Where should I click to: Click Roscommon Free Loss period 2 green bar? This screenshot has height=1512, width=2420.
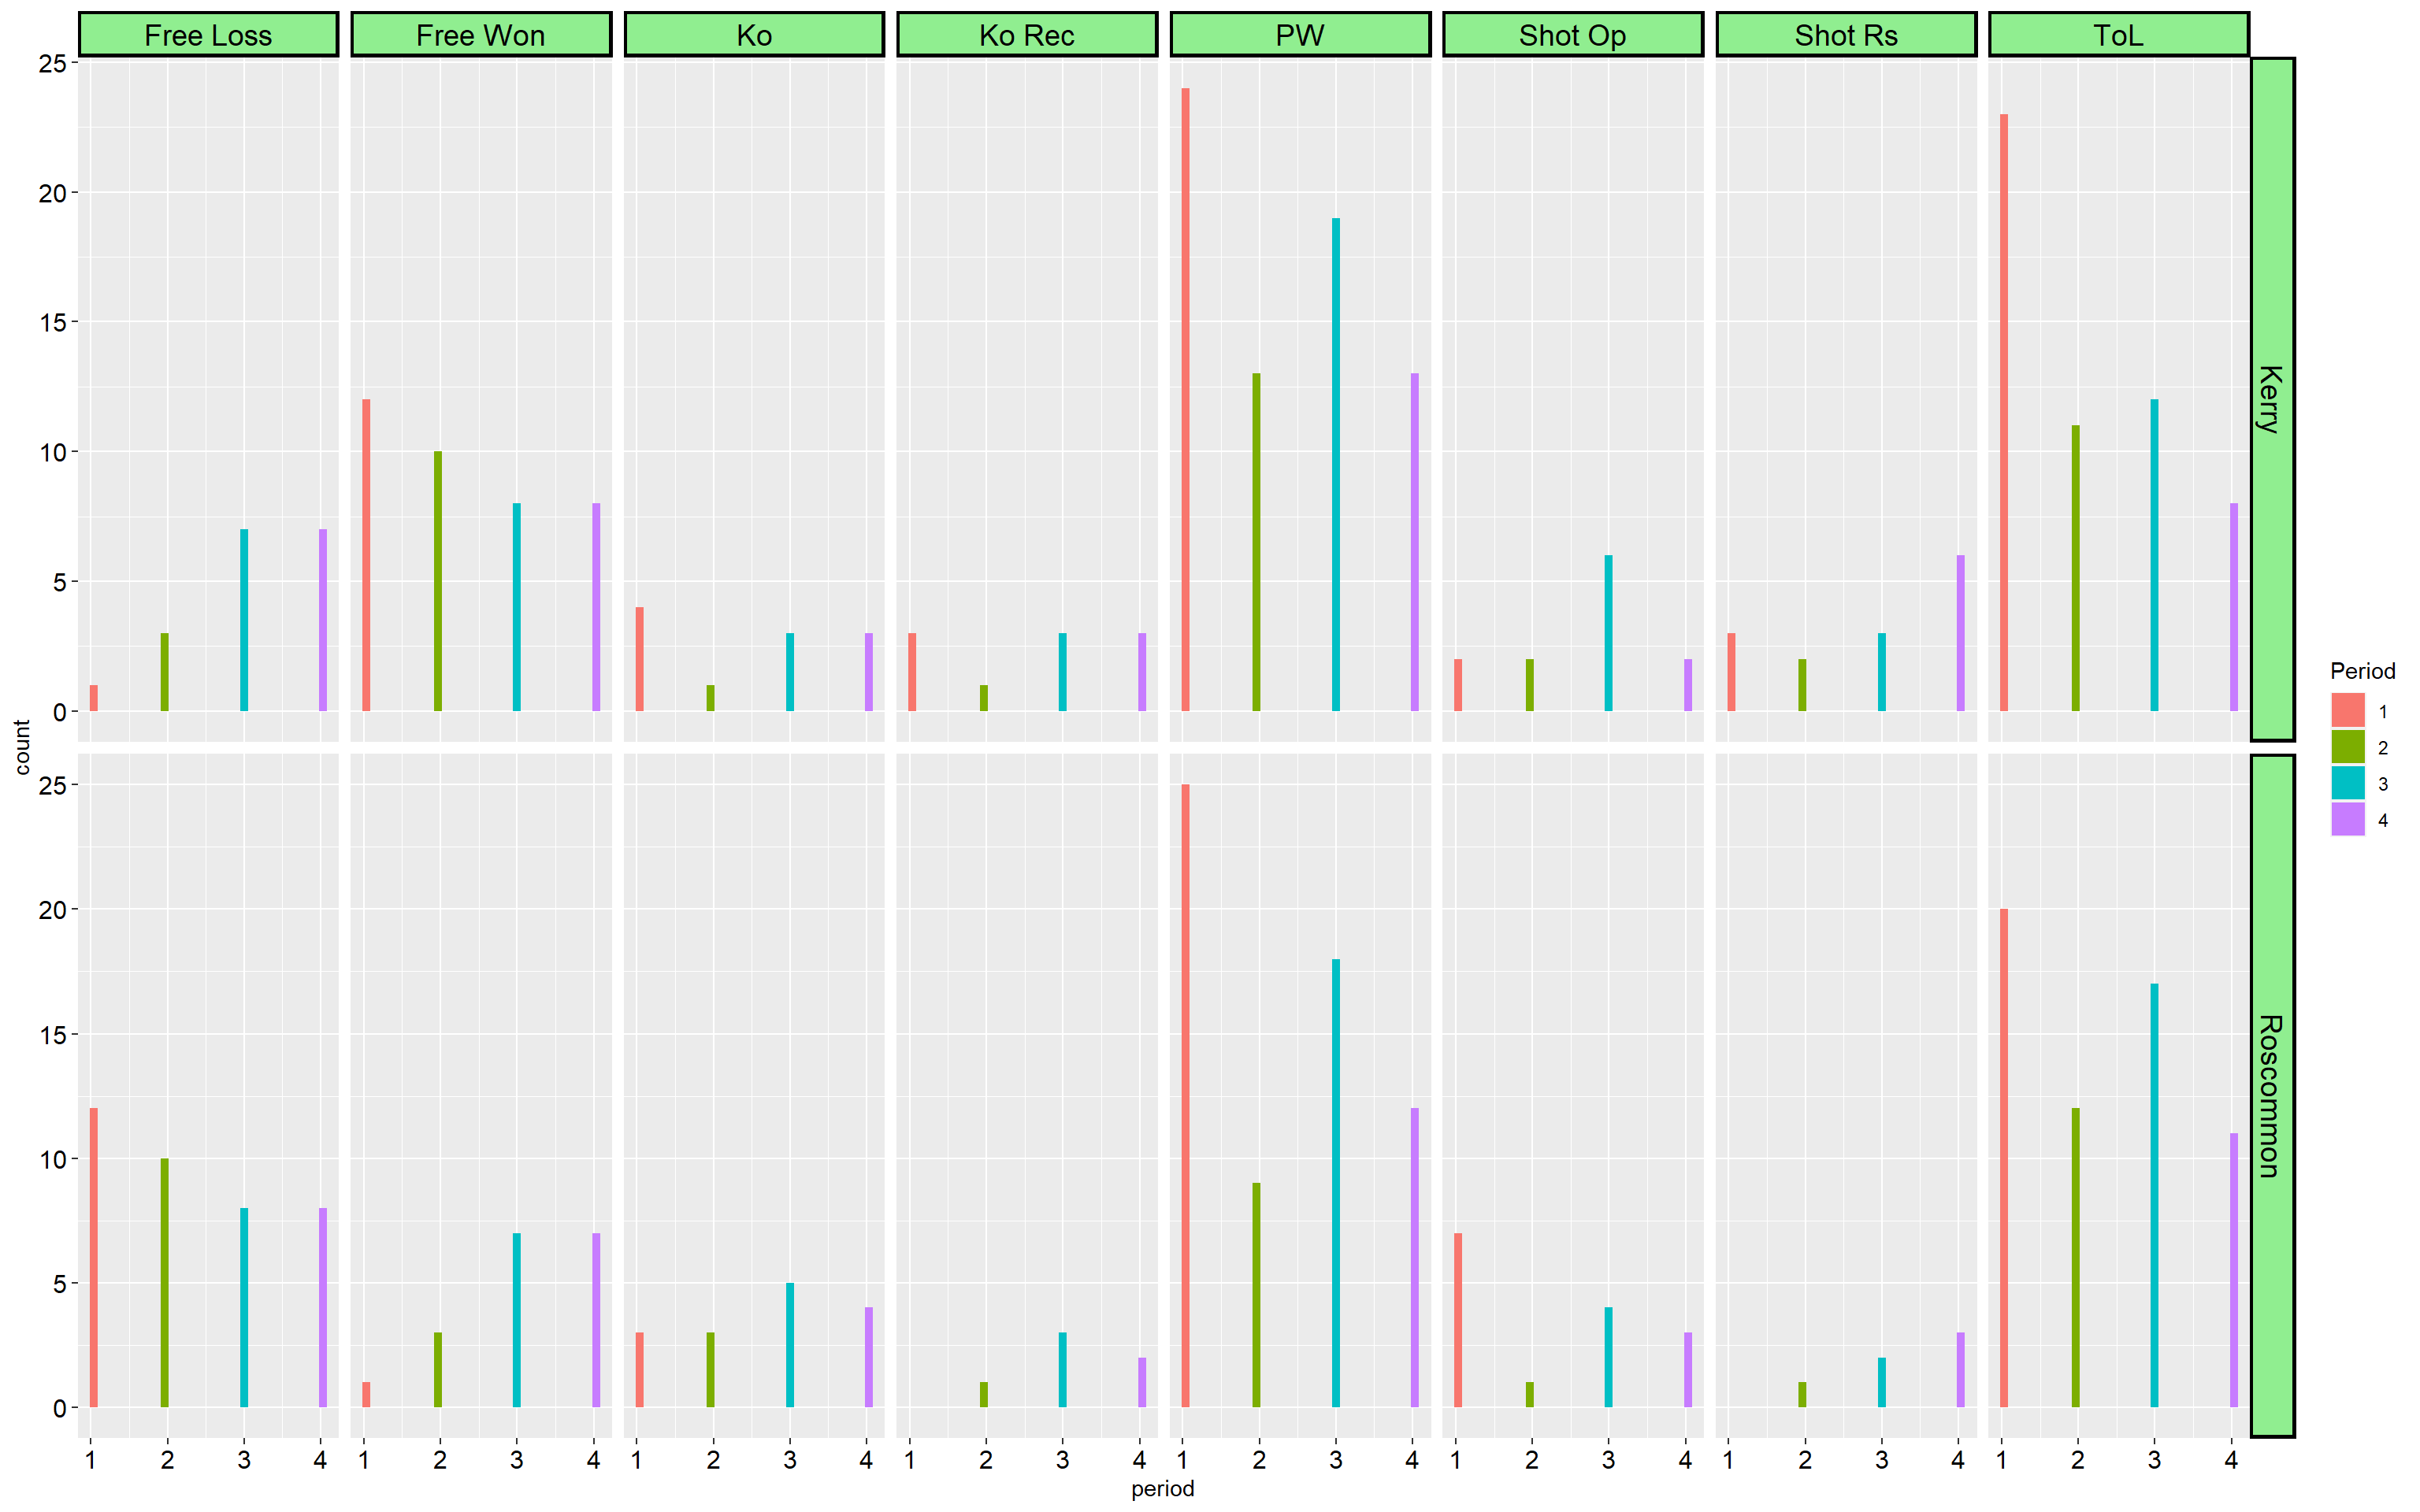pos(165,1283)
